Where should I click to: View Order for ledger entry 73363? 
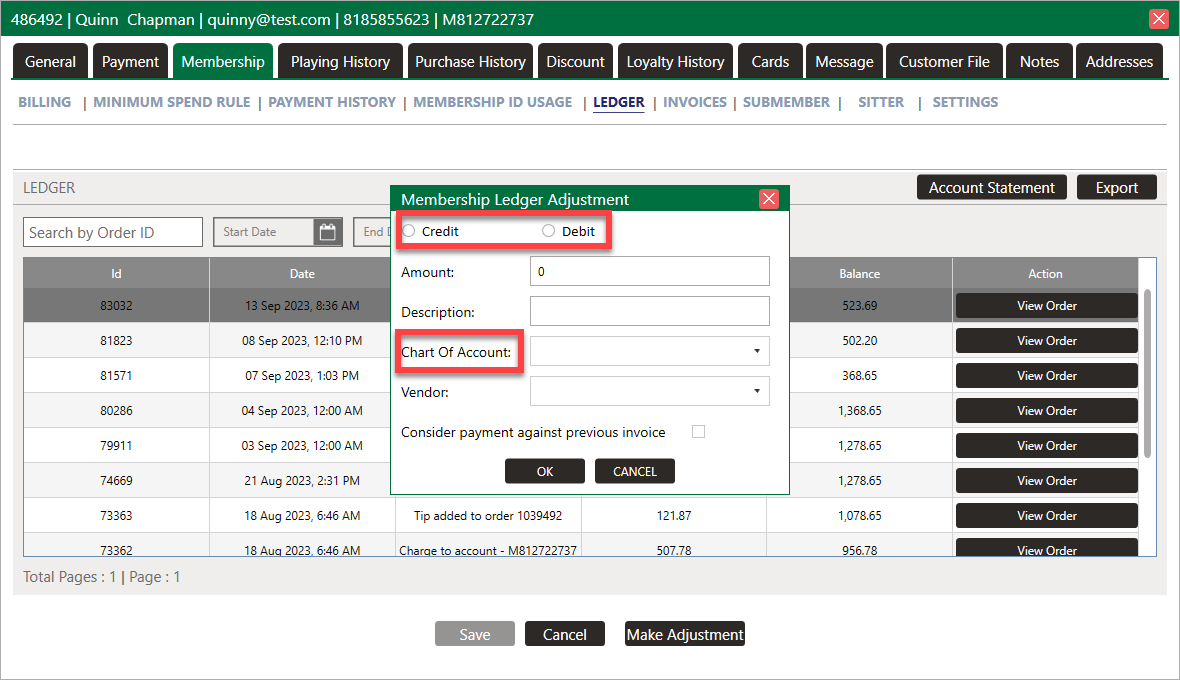[x=1046, y=515]
